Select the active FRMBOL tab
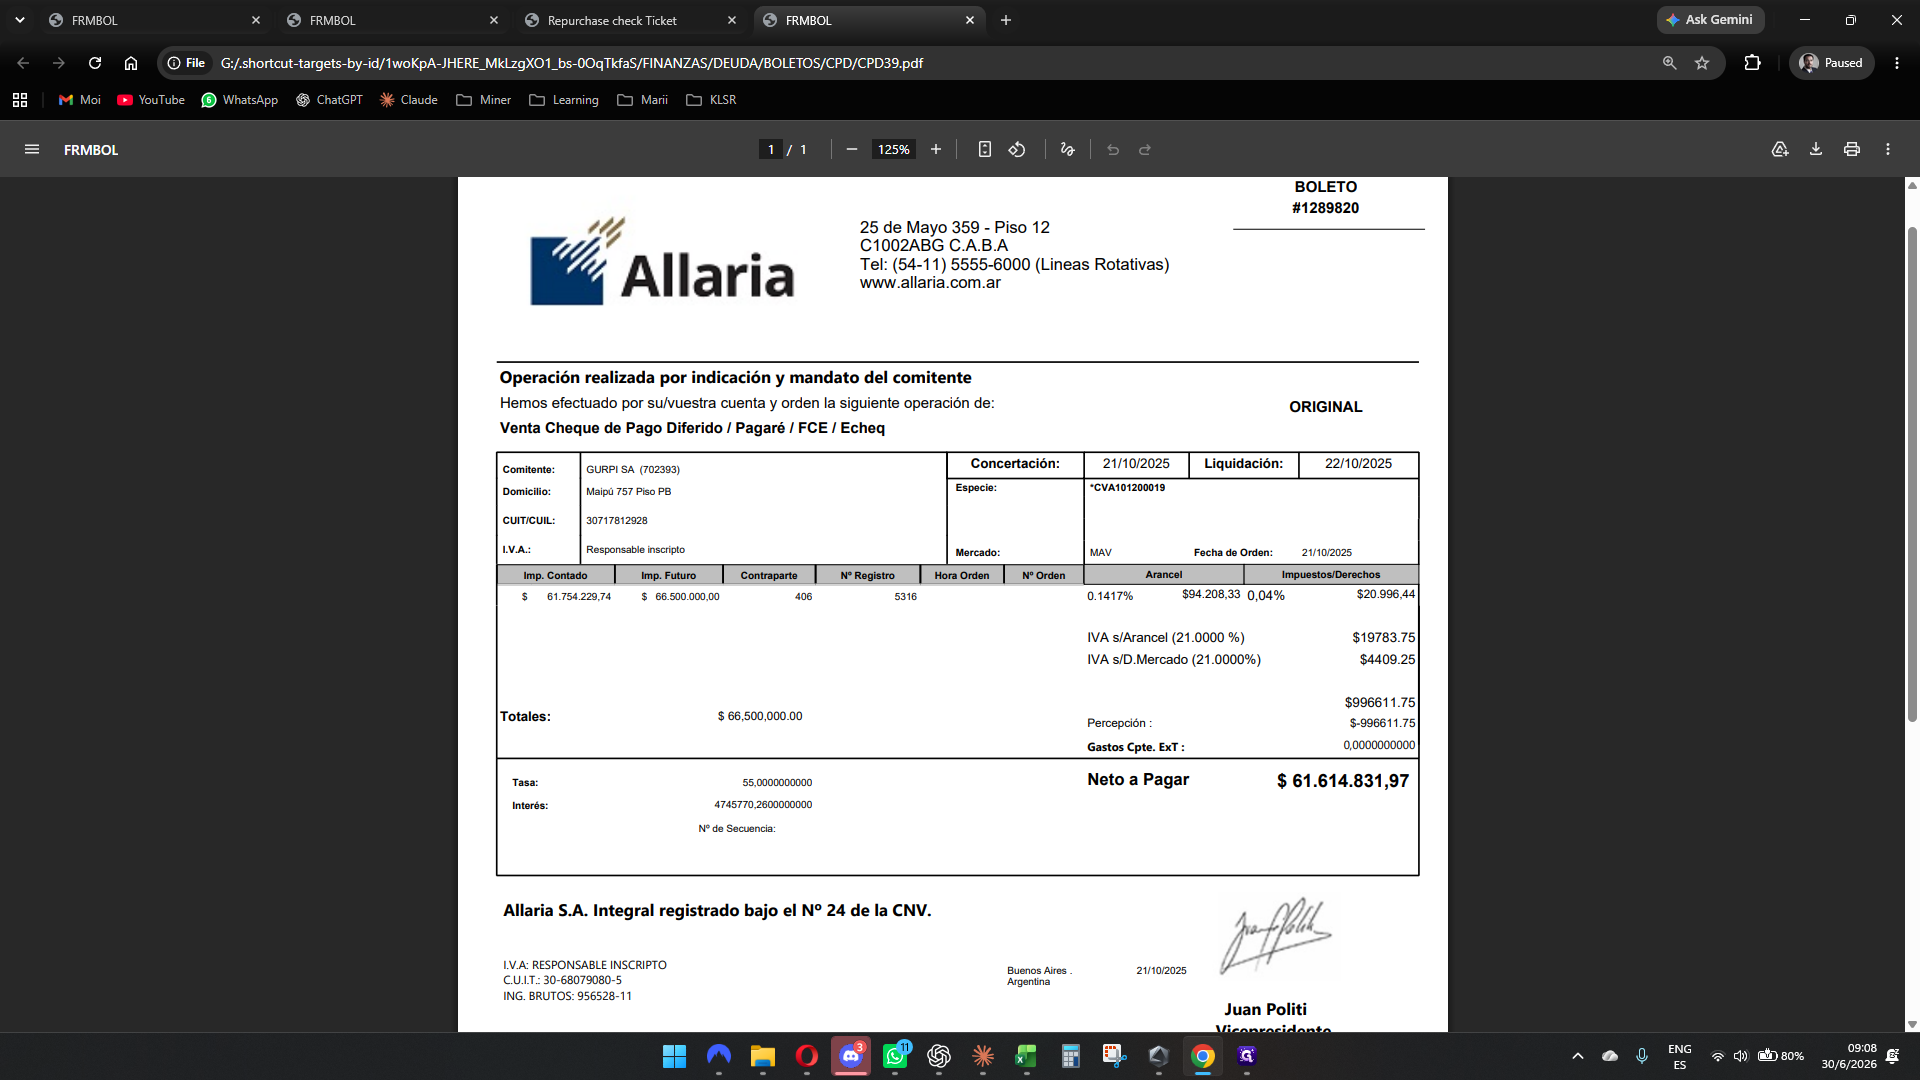 (x=868, y=20)
